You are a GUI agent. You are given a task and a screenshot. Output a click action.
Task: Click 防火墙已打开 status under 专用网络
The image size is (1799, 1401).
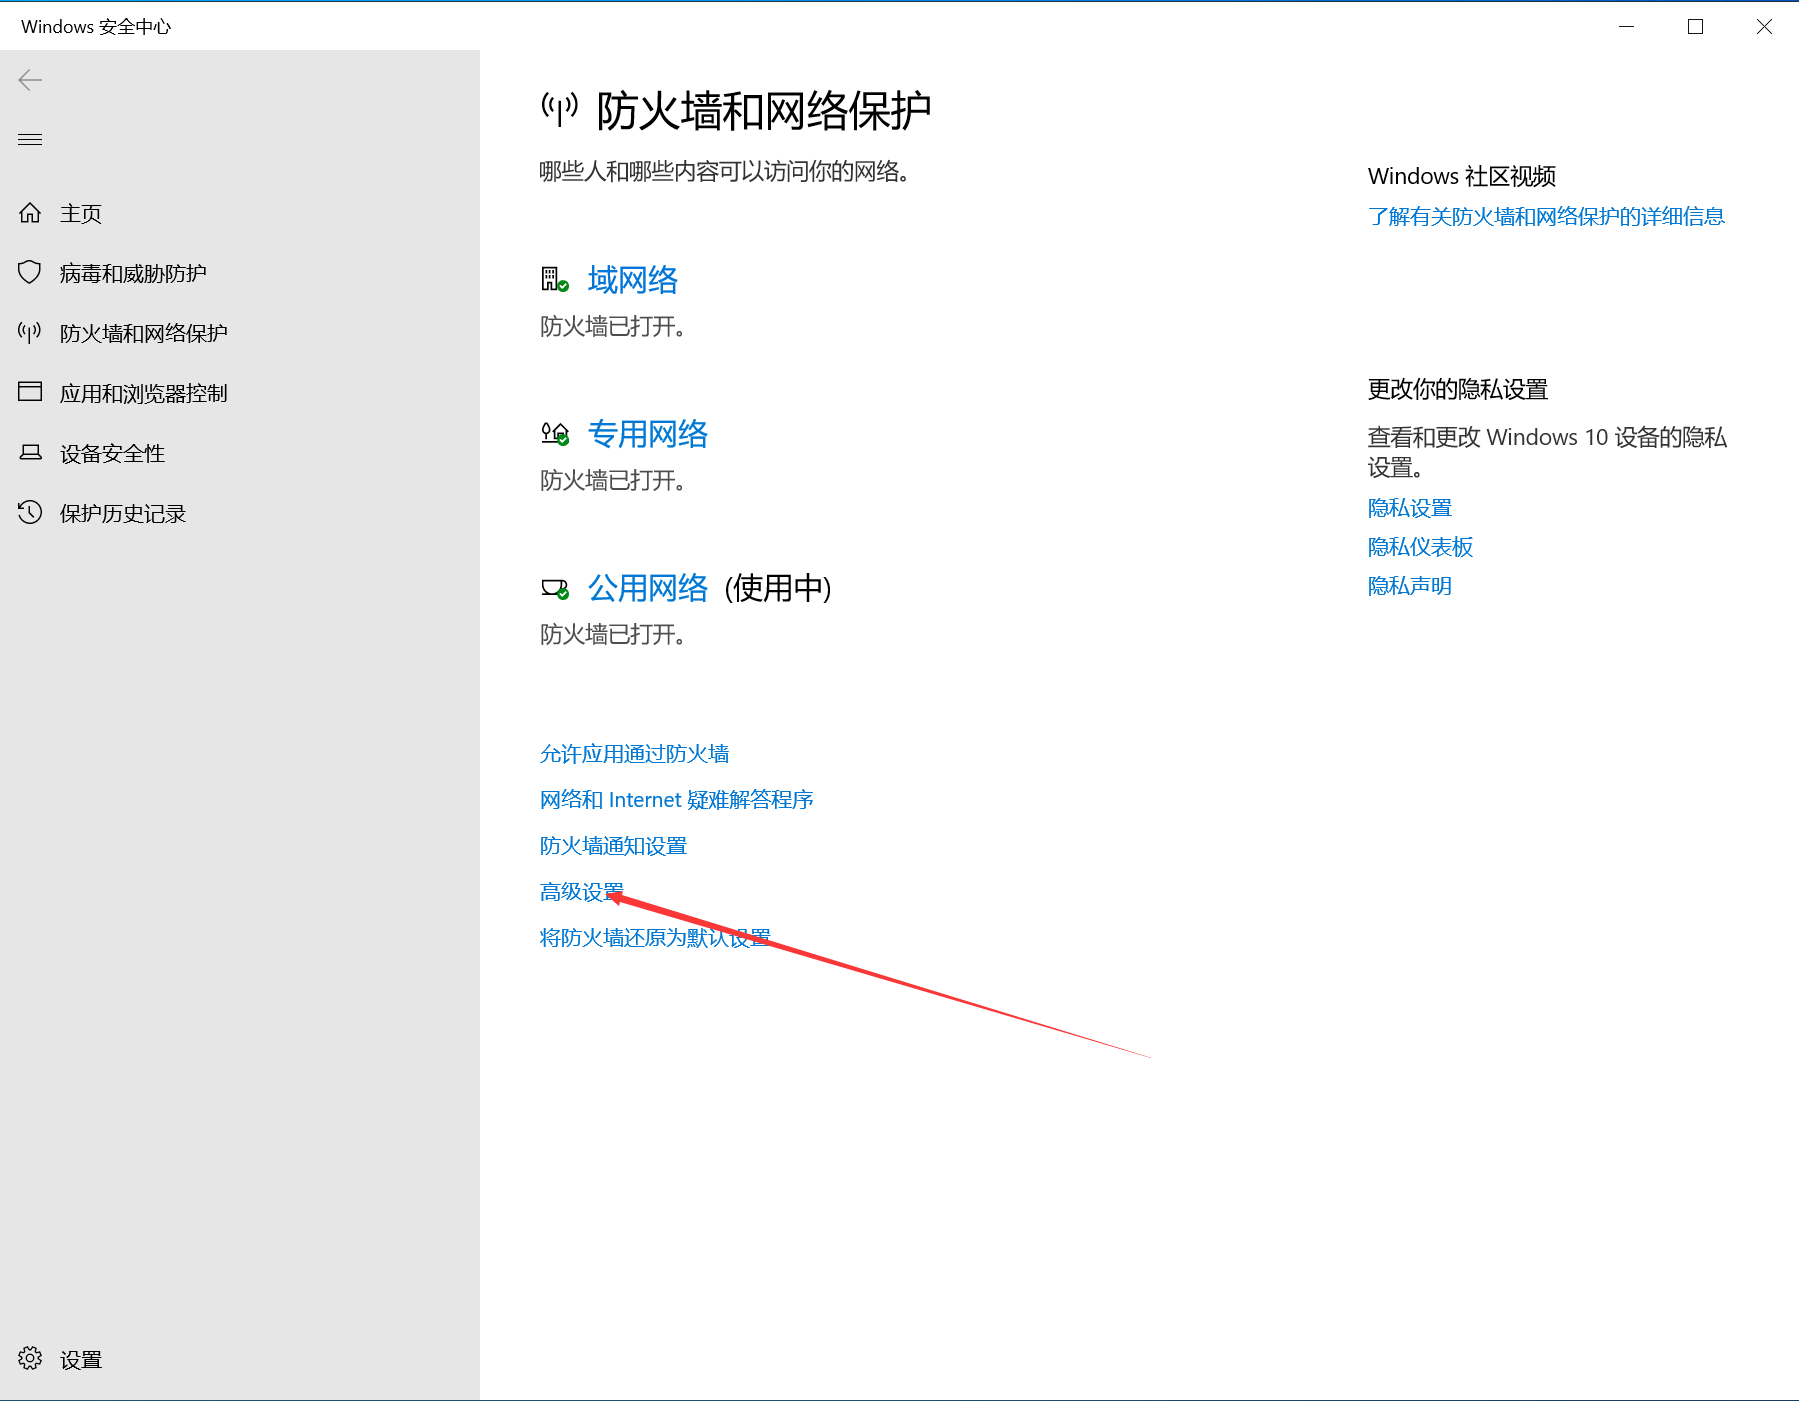(x=613, y=481)
